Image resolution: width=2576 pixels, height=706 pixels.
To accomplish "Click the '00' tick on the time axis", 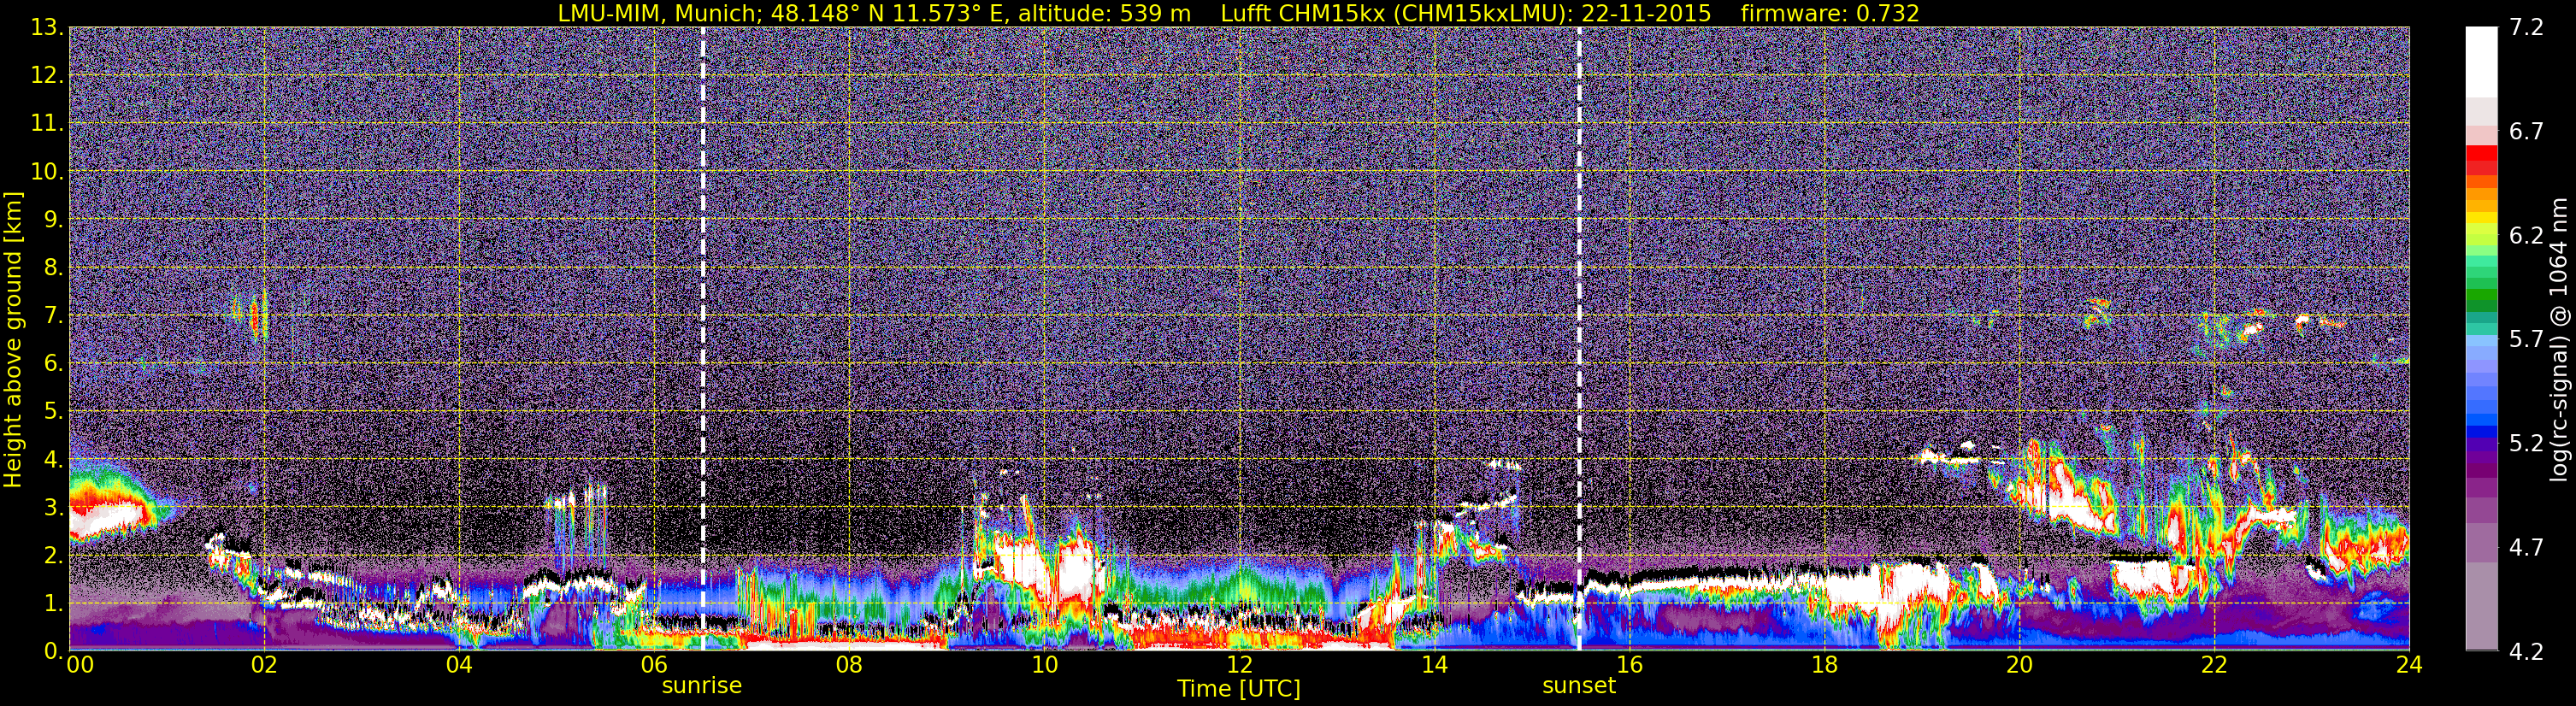I will [x=80, y=666].
